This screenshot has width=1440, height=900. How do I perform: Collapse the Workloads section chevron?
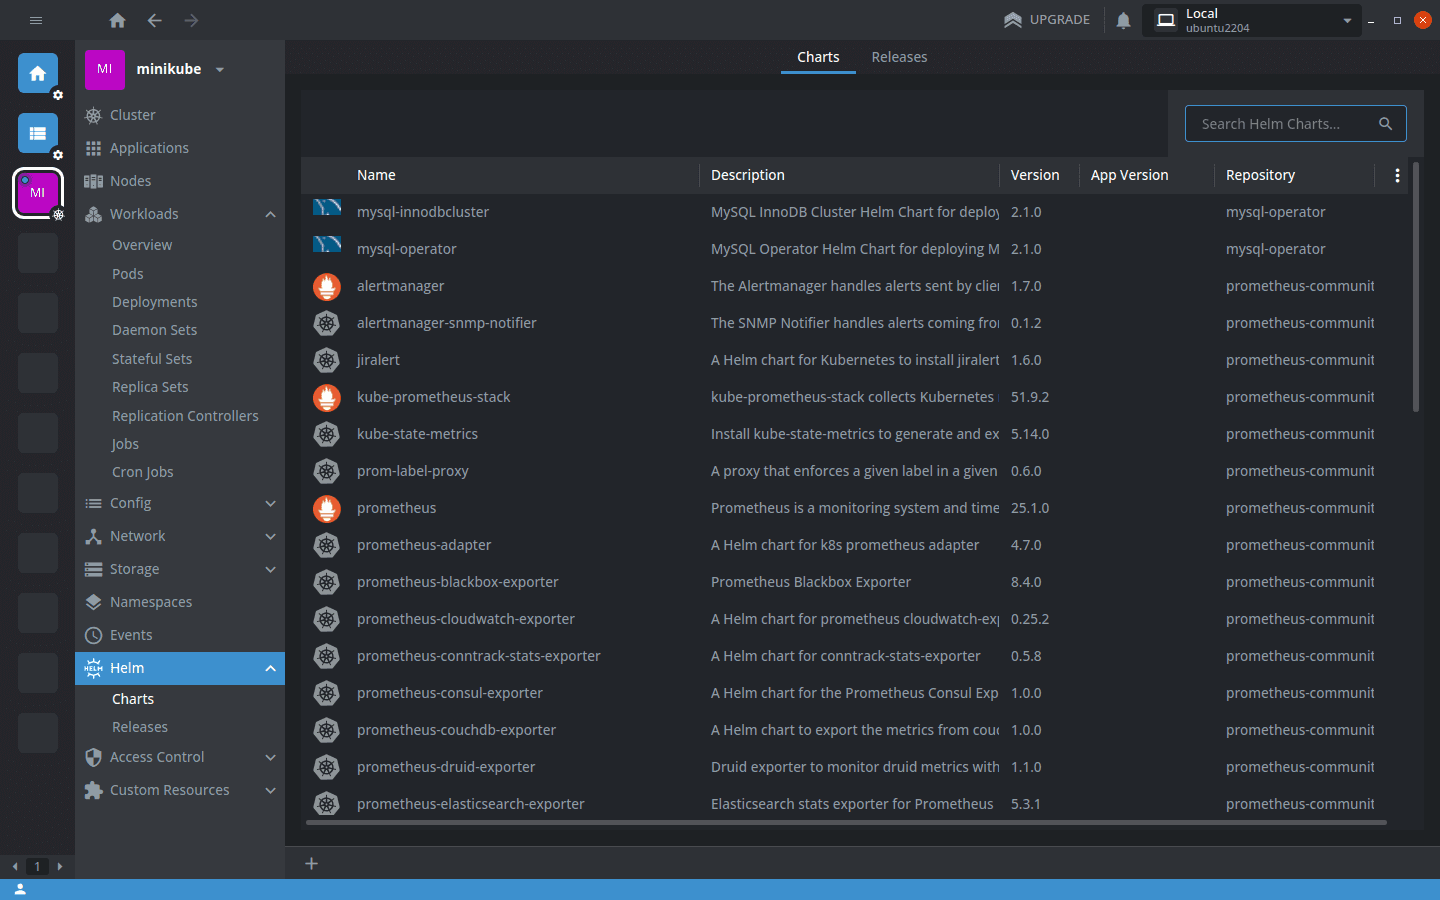coord(270,214)
